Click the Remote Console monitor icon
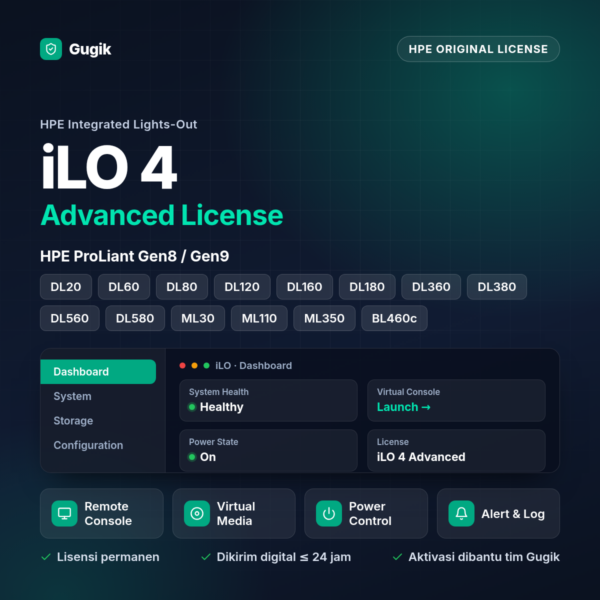This screenshot has height=600, width=600. pos(64,514)
